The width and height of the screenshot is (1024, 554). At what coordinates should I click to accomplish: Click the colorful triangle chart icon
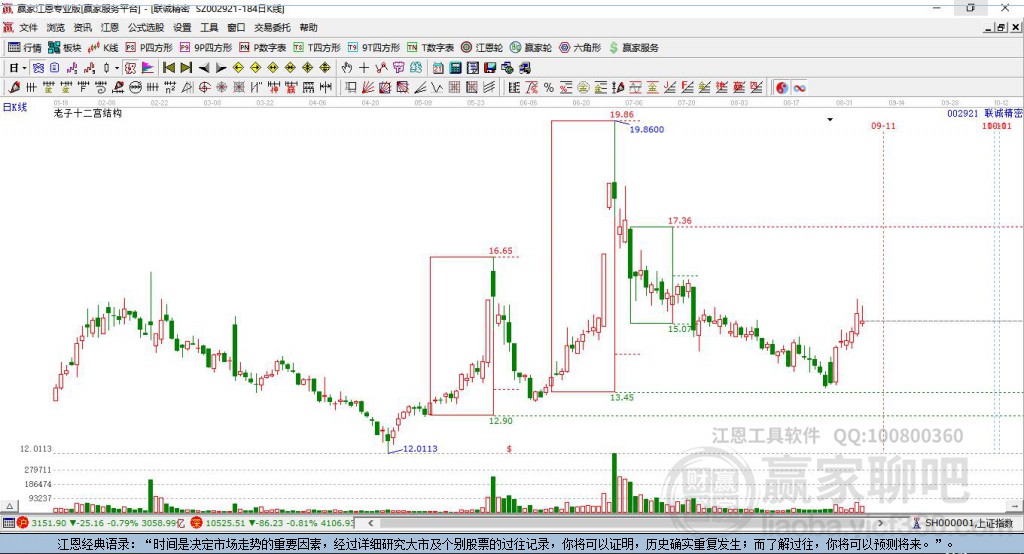click(x=148, y=68)
